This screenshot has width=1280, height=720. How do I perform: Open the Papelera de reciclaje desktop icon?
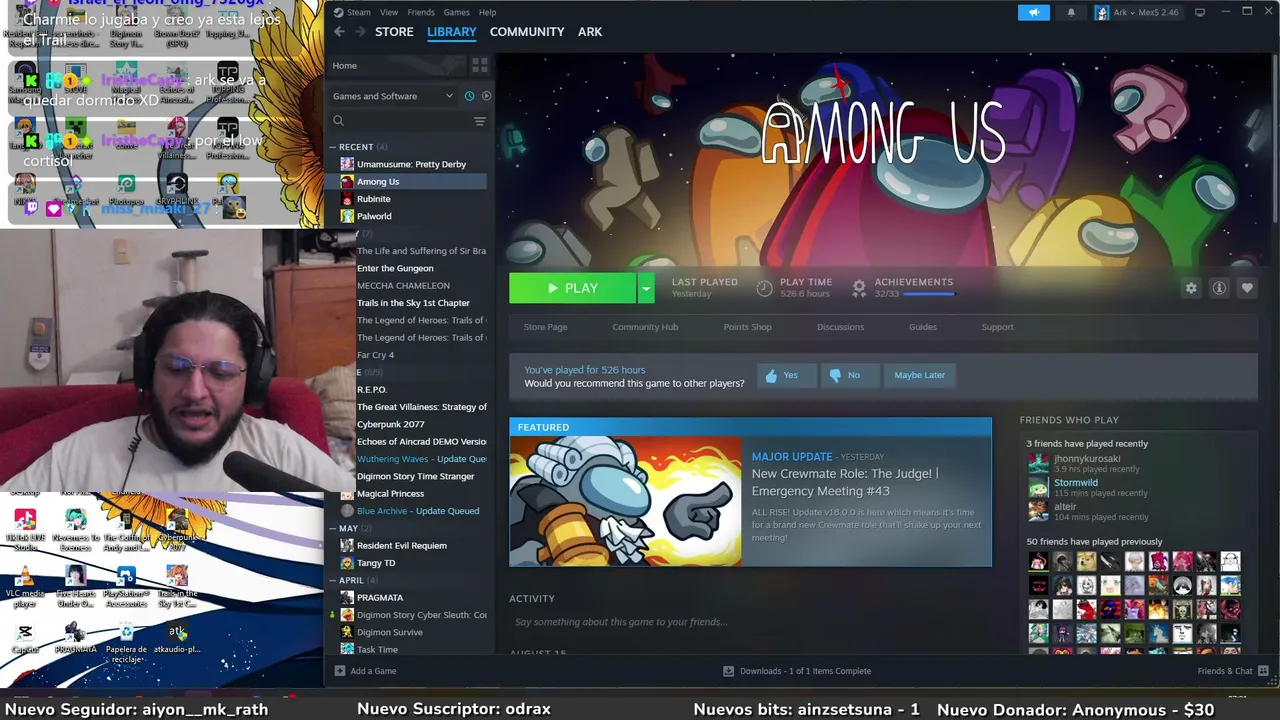(x=126, y=642)
